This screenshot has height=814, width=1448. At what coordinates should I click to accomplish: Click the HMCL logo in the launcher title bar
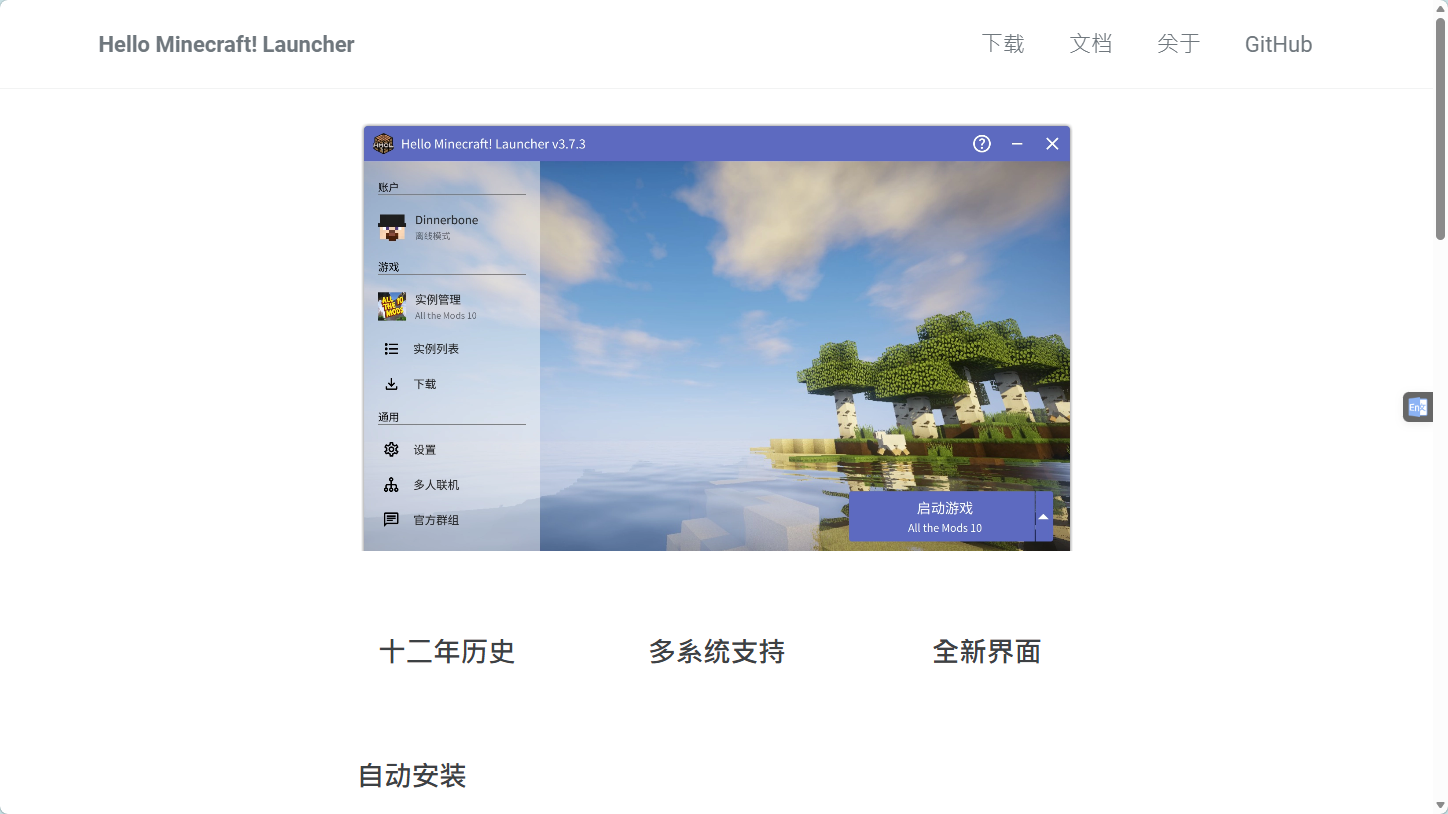[383, 144]
